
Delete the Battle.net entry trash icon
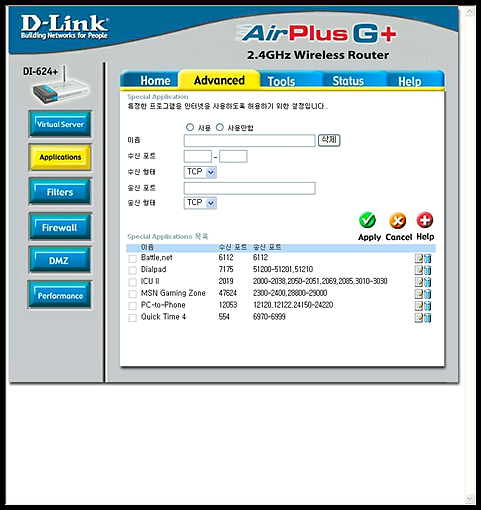pyautogui.click(x=427, y=258)
